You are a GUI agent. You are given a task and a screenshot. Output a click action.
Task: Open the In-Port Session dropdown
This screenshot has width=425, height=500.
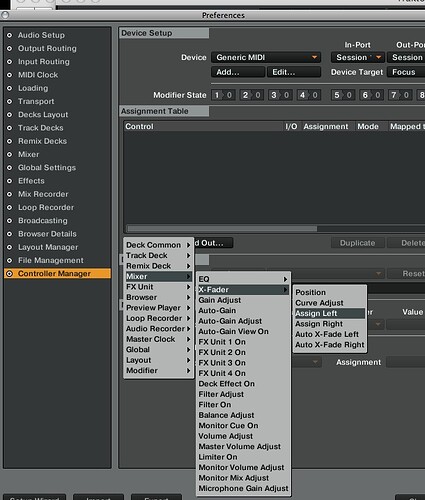(x=358, y=57)
